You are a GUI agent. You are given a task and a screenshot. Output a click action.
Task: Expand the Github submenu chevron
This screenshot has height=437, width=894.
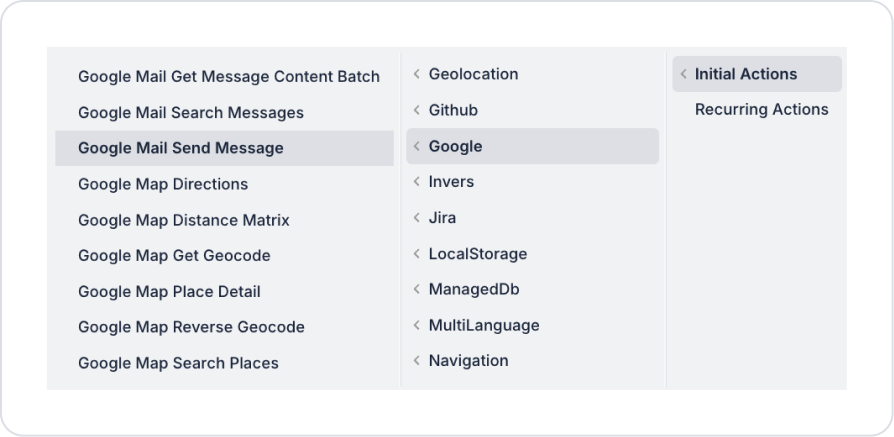pyautogui.click(x=417, y=110)
